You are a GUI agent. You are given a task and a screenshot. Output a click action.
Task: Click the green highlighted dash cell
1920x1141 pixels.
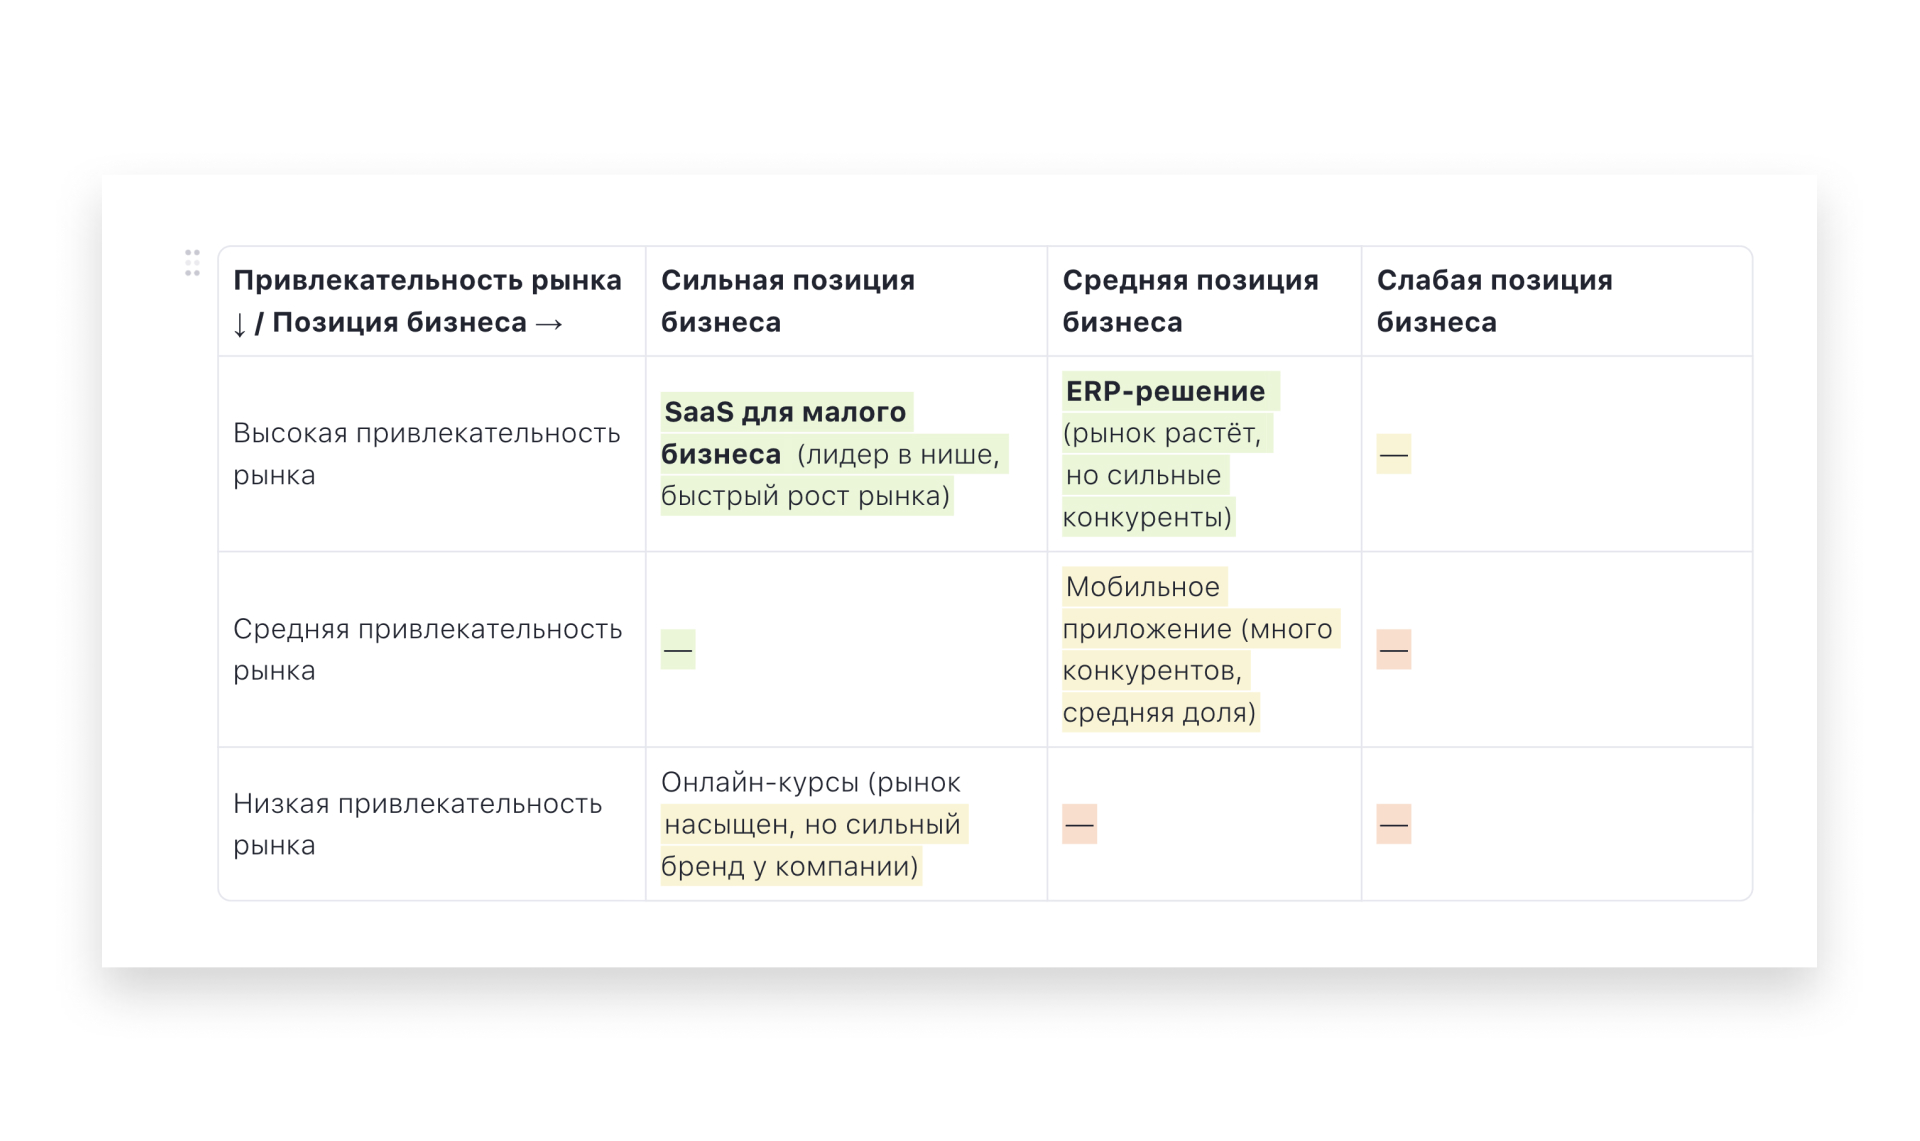tap(677, 650)
